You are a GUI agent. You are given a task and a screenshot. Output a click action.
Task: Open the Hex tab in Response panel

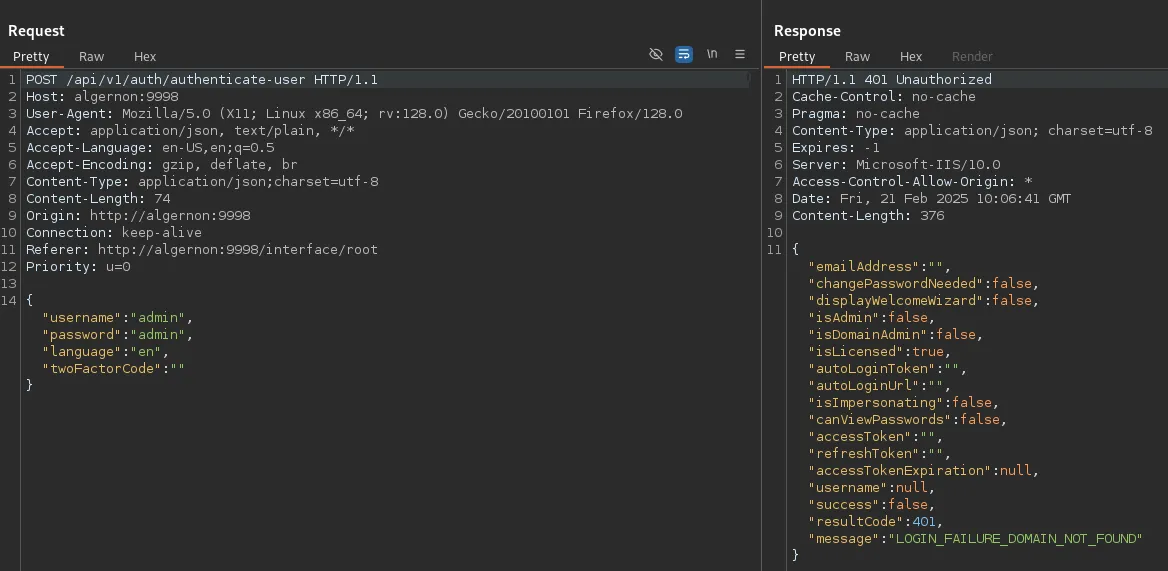point(911,57)
